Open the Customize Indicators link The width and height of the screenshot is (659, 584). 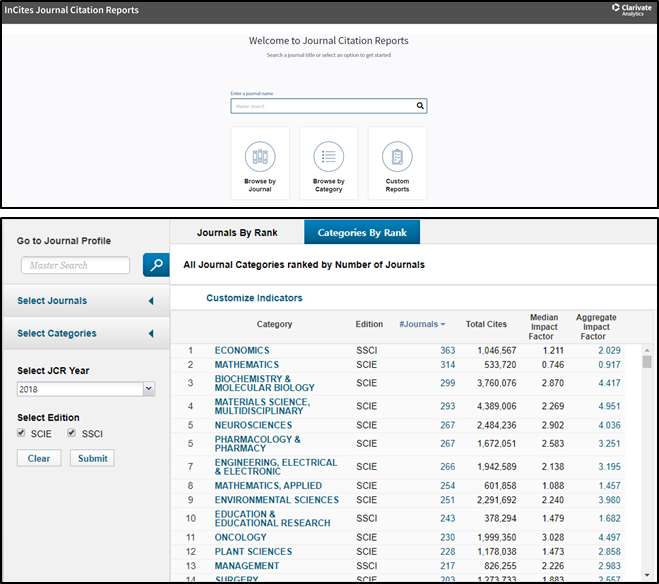pos(254,298)
